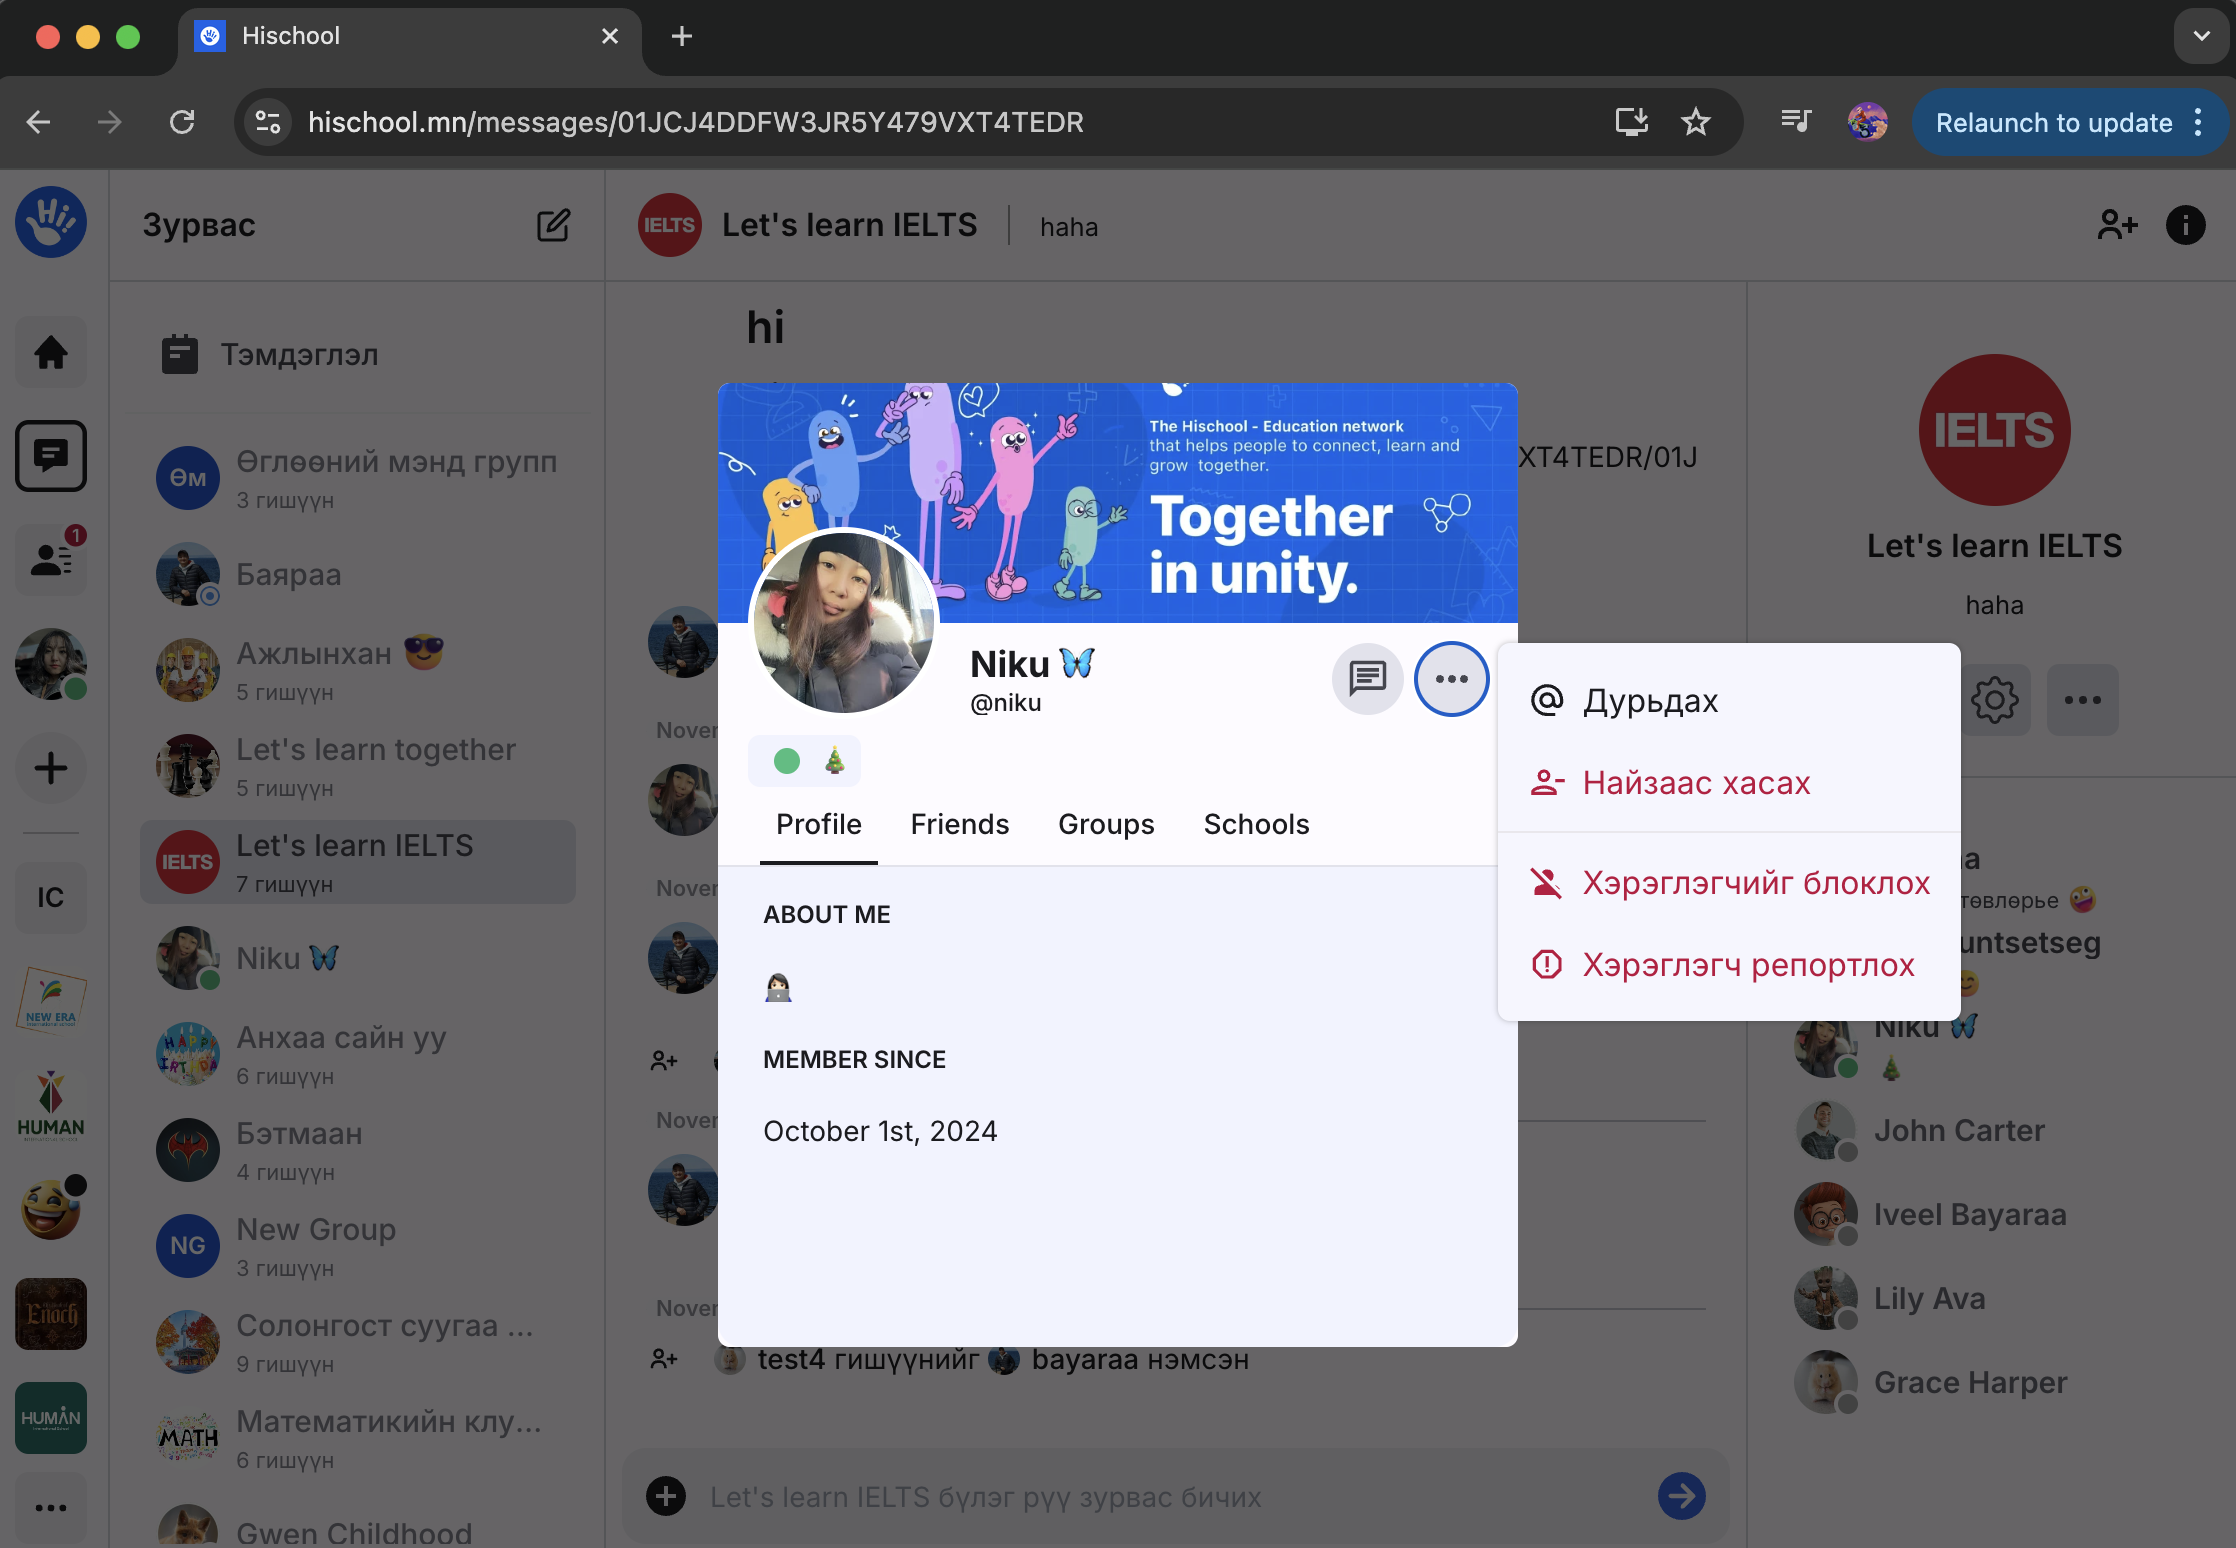Open the Тэмдэглэл notes item
The image size is (2236, 1548).
299,355
